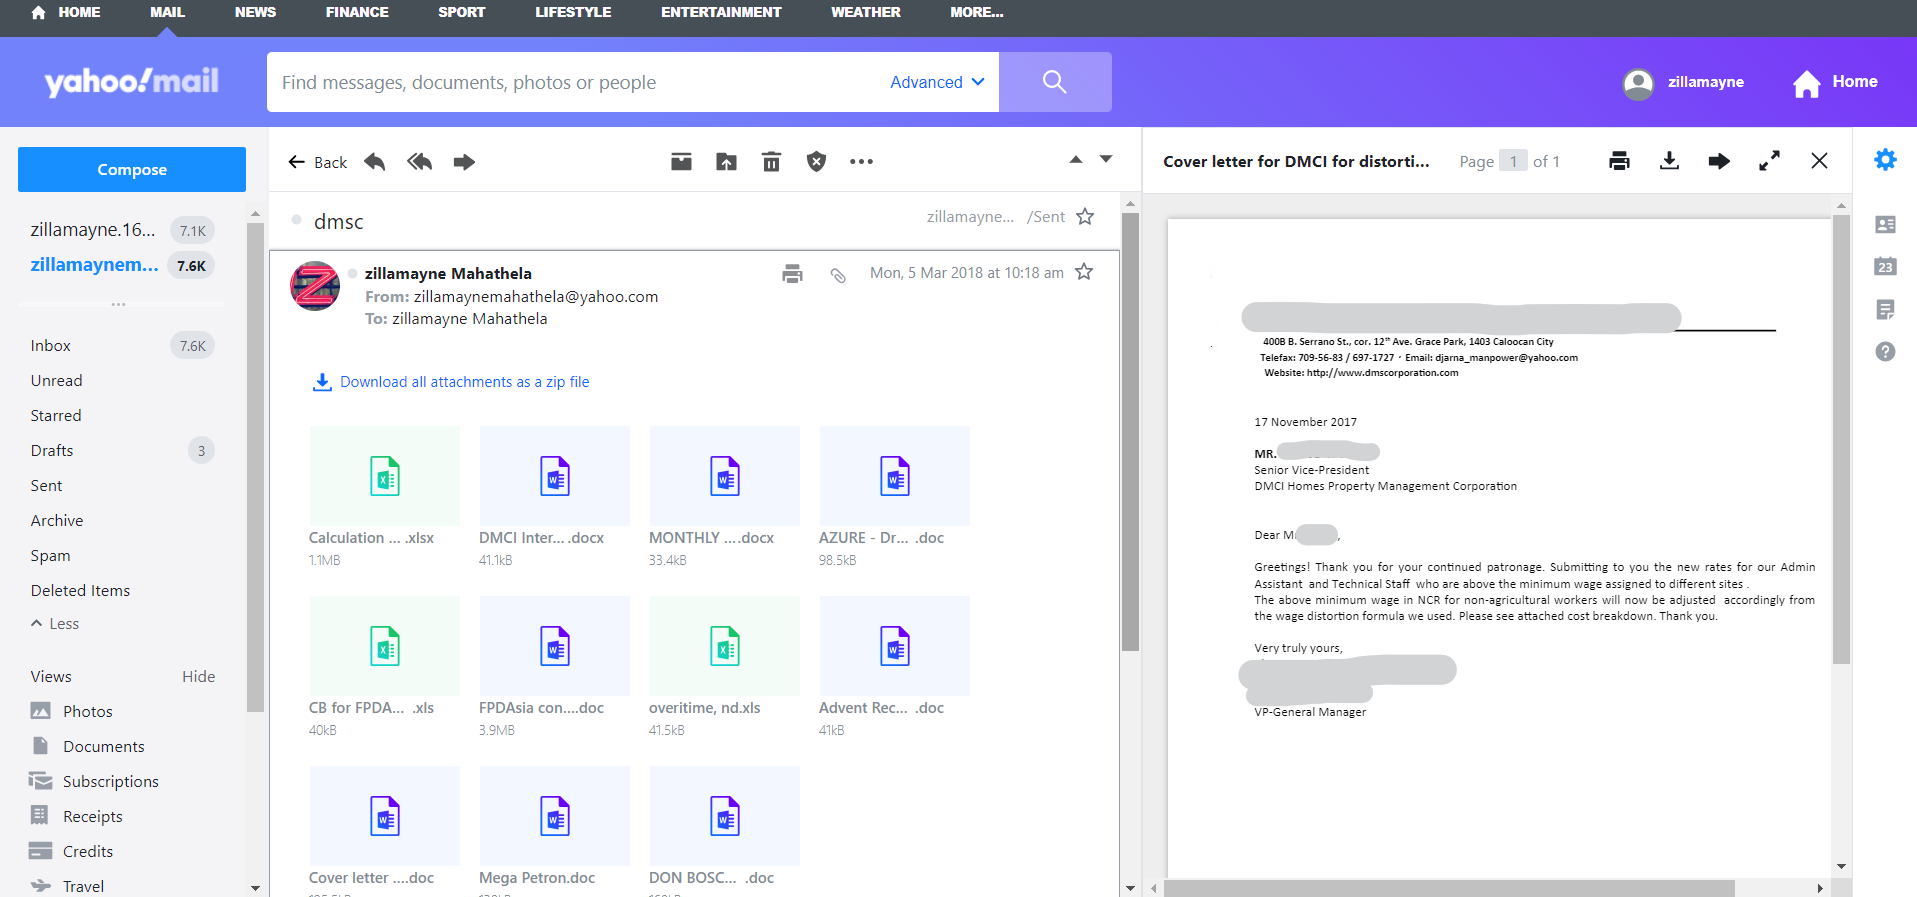Go to the previous message arrow
This screenshot has height=897, width=1917.
pos(1076,159)
